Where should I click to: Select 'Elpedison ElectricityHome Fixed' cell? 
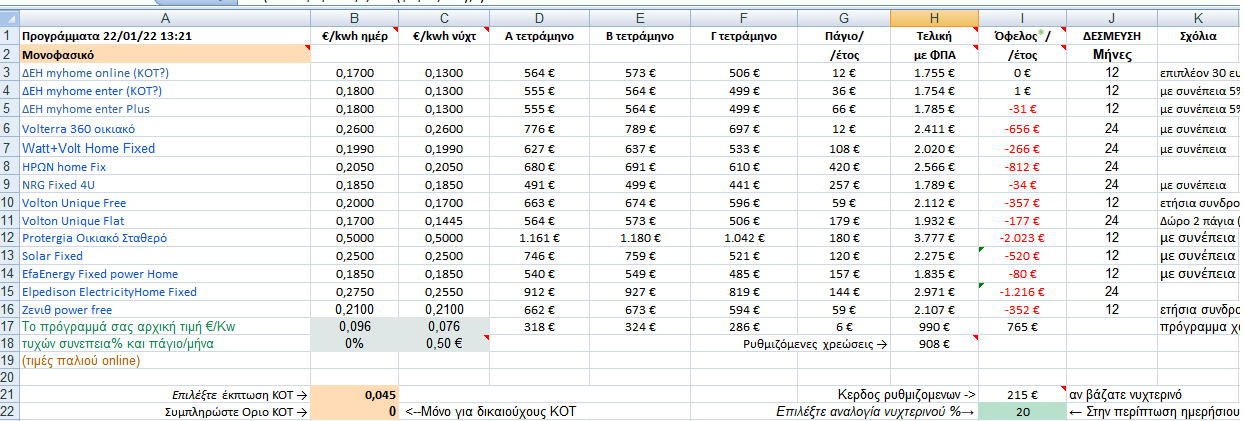click(165, 292)
